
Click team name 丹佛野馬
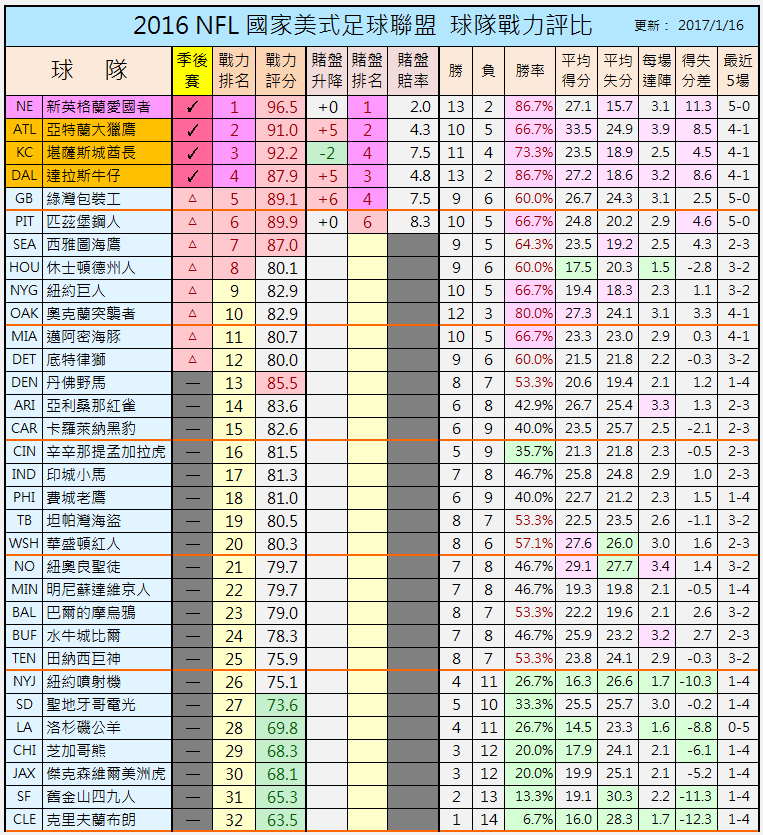pos(76,382)
